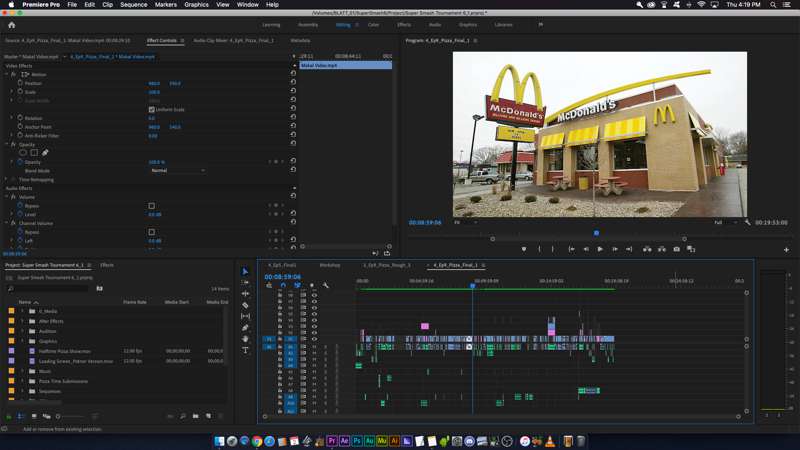800x450 pixels.
Task: Toggle Volume Bypass checkbox
Action: [152, 206]
